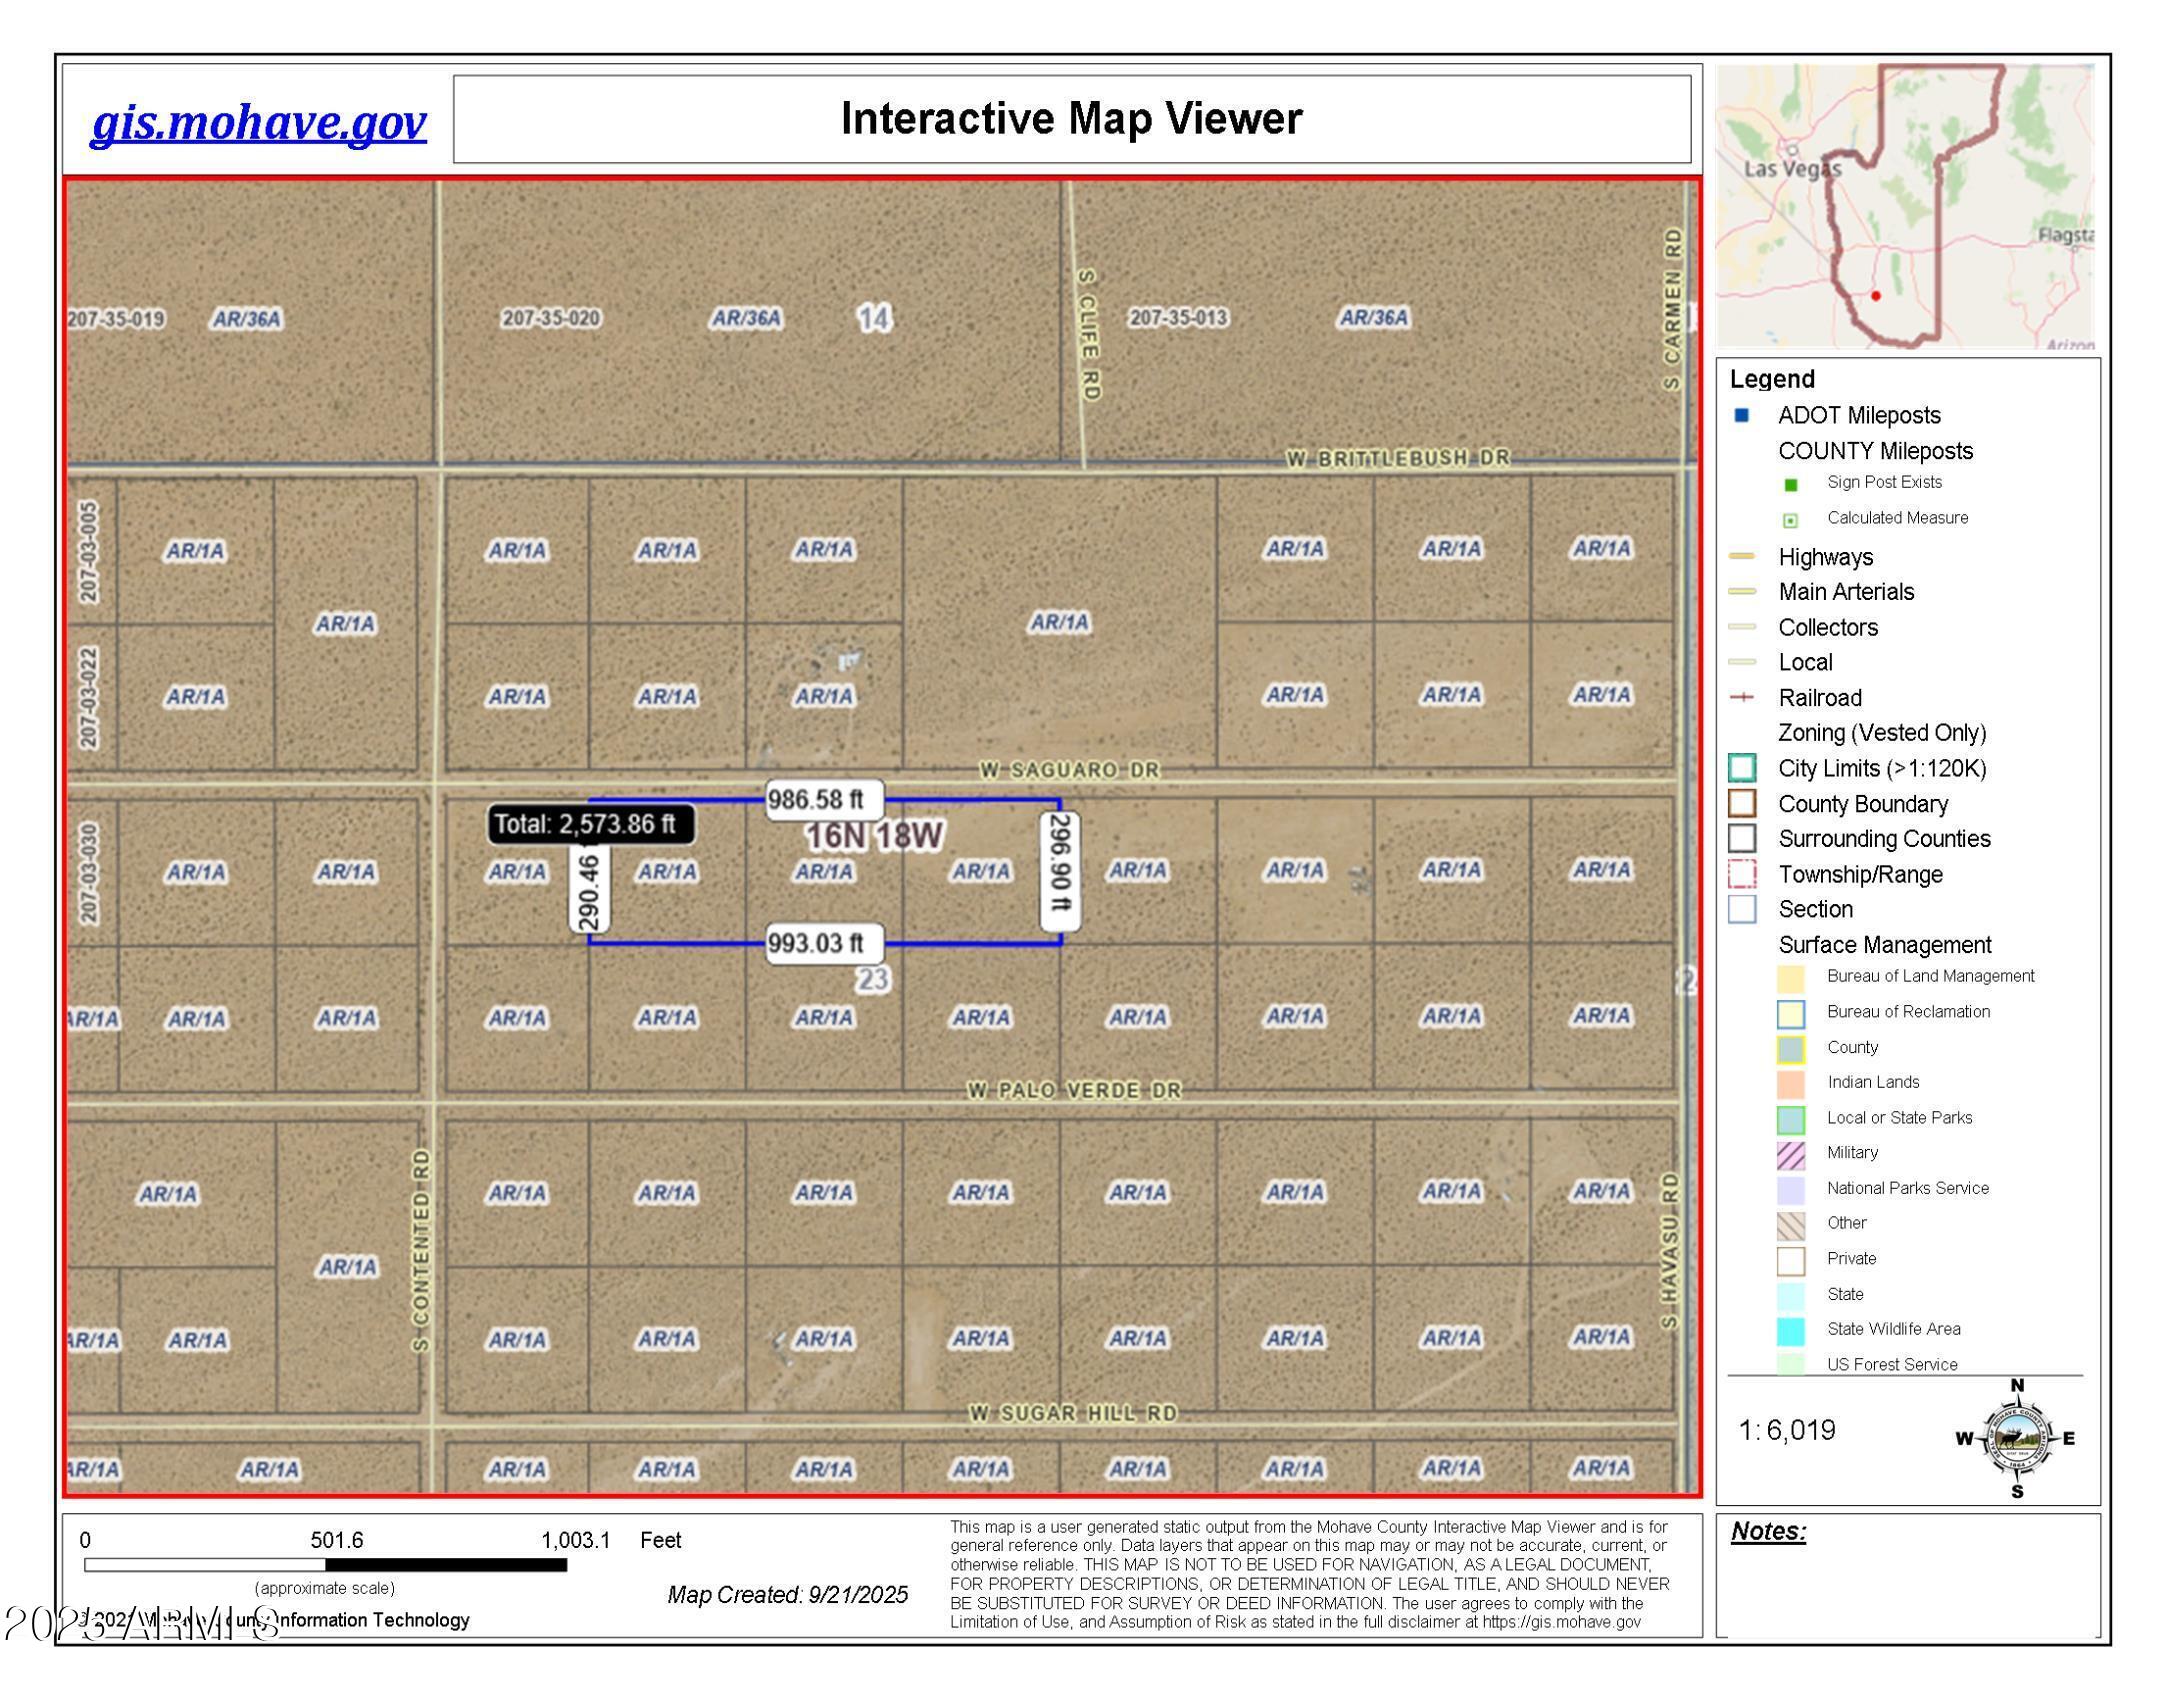The image size is (2166, 1700).
Task: Click the Notes section heading
Action: tap(1768, 1531)
